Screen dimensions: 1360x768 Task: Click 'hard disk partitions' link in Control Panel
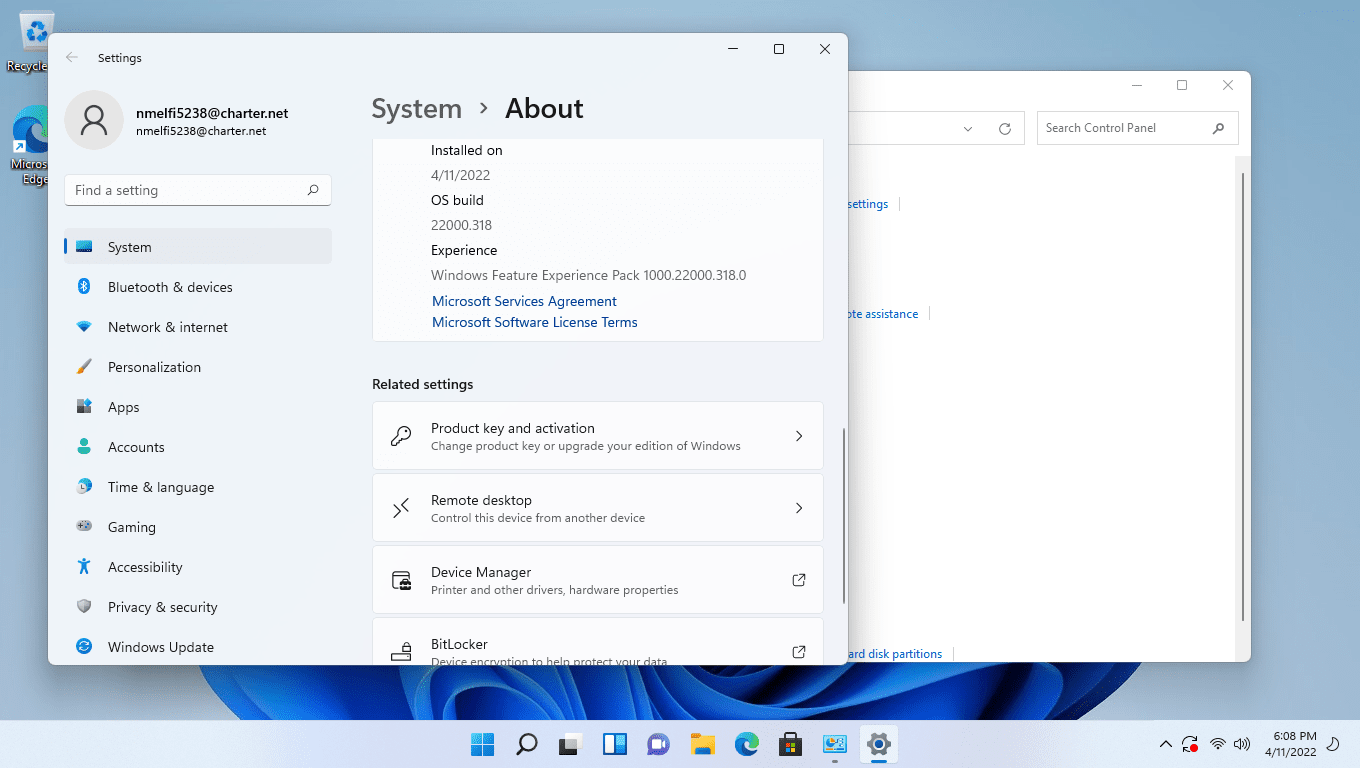pyautogui.click(x=895, y=654)
